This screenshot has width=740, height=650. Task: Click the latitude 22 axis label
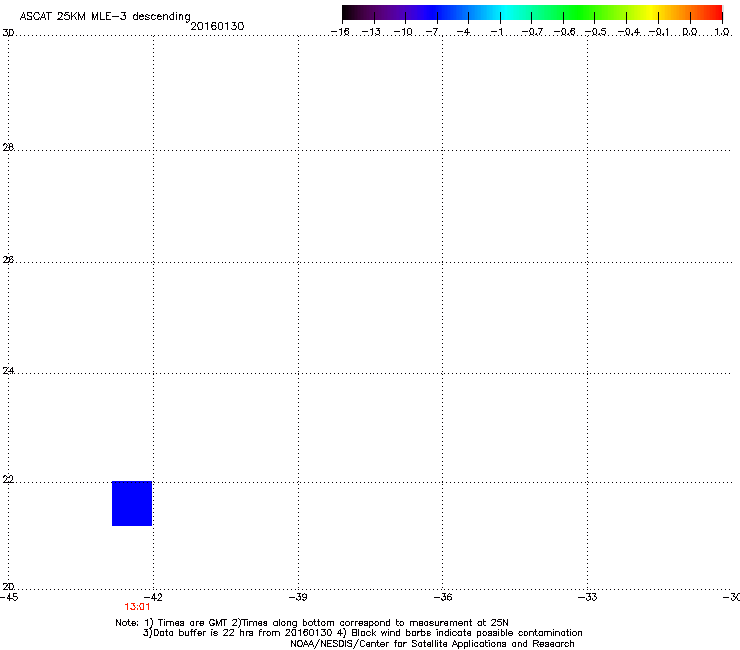tap(8, 480)
